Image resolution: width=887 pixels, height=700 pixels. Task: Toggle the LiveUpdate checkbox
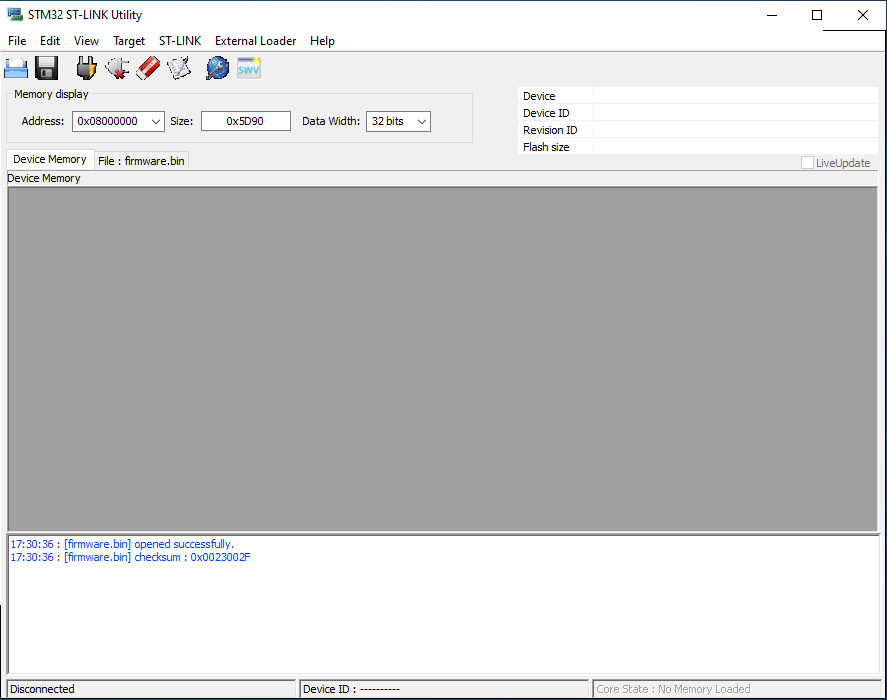807,163
